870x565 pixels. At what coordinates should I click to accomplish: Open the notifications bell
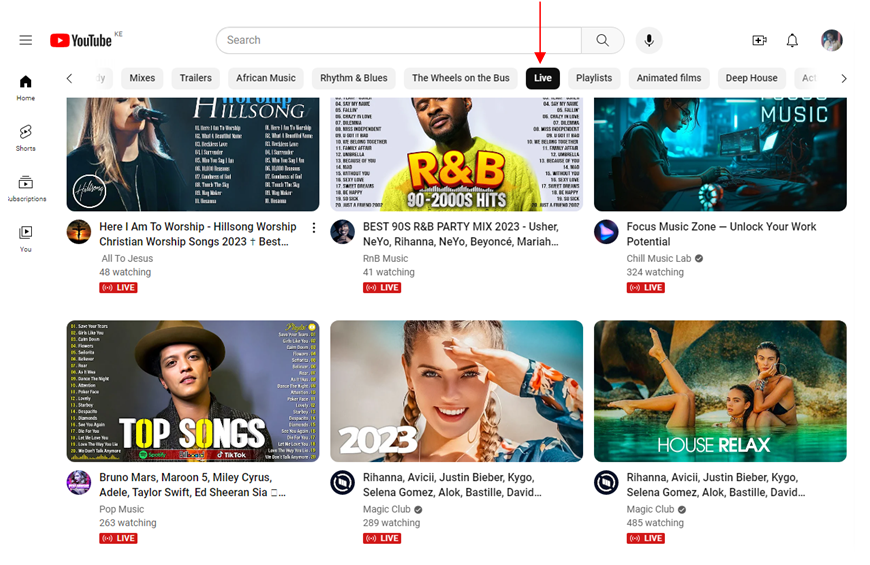792,40
